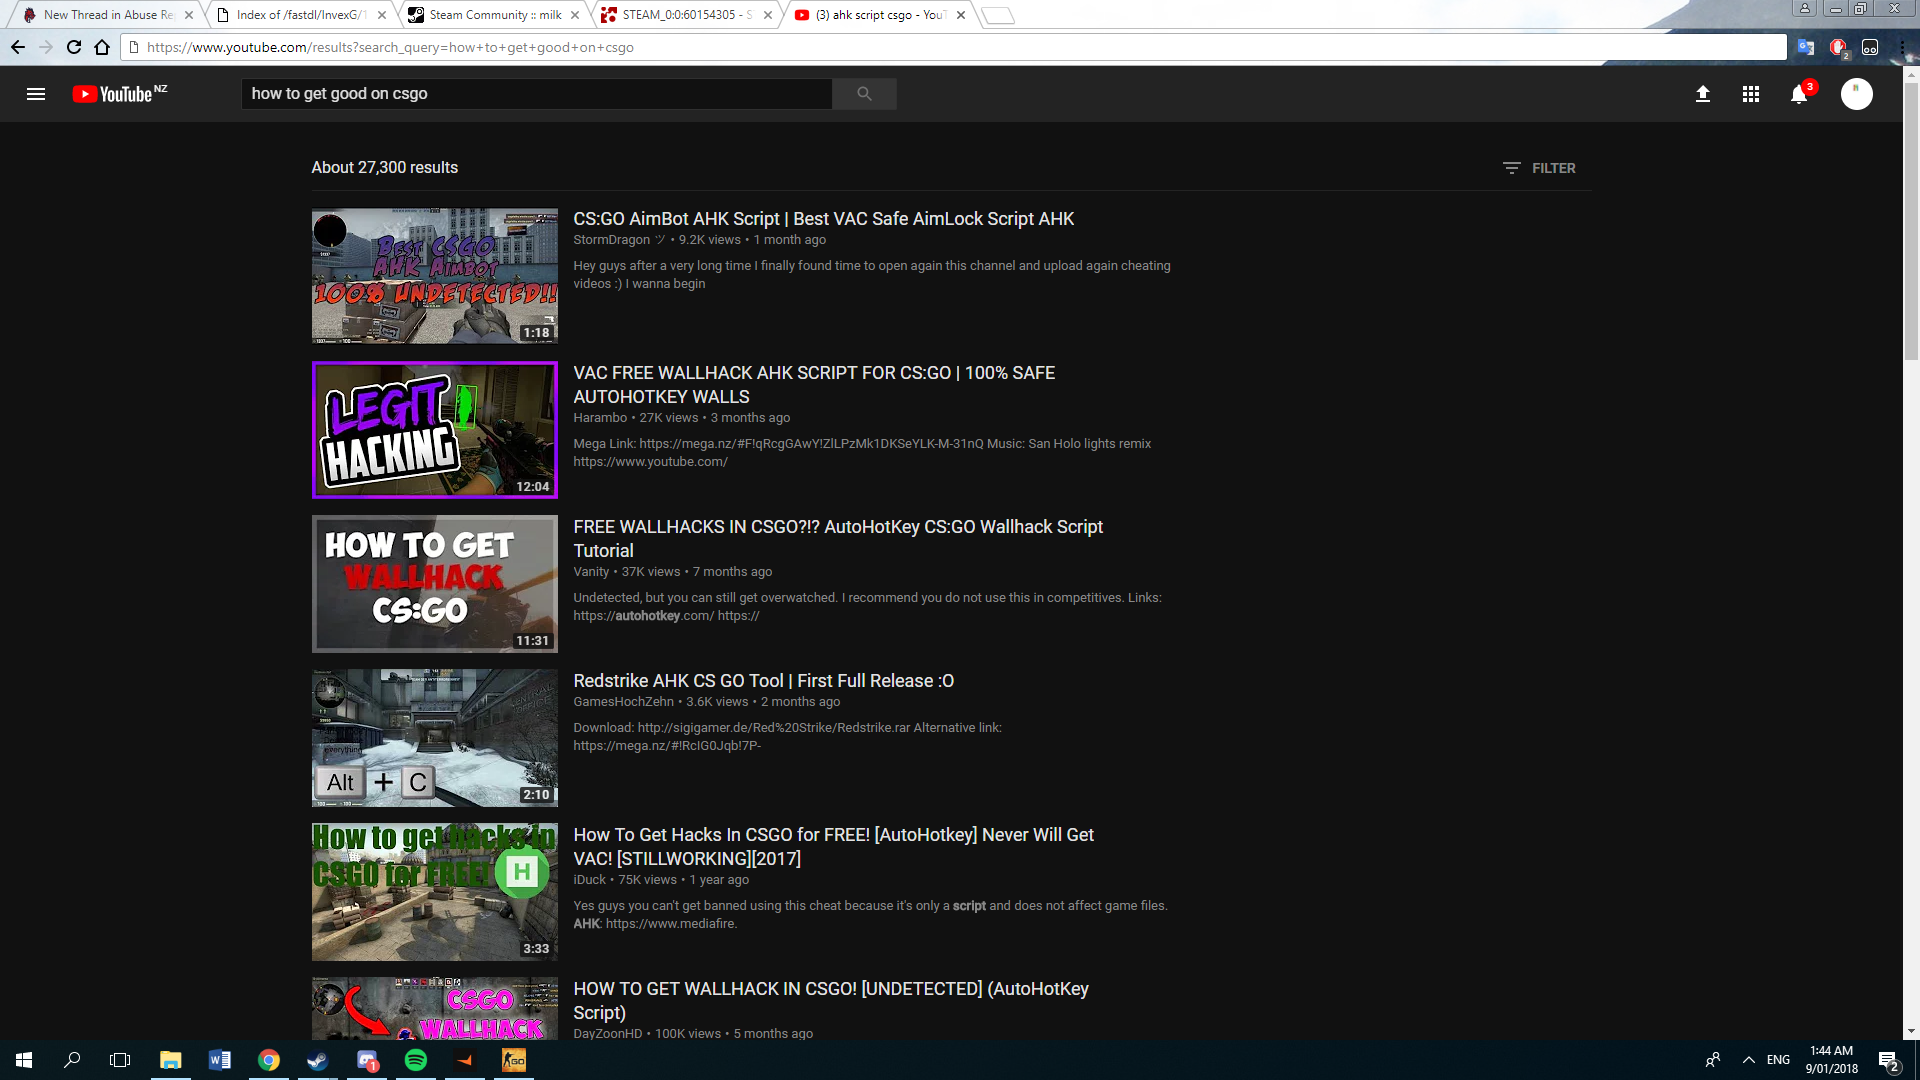Close the ahk script csgo YouTube tab
The height and width of the screenshot is (1080, 1920).
(961, 15)
